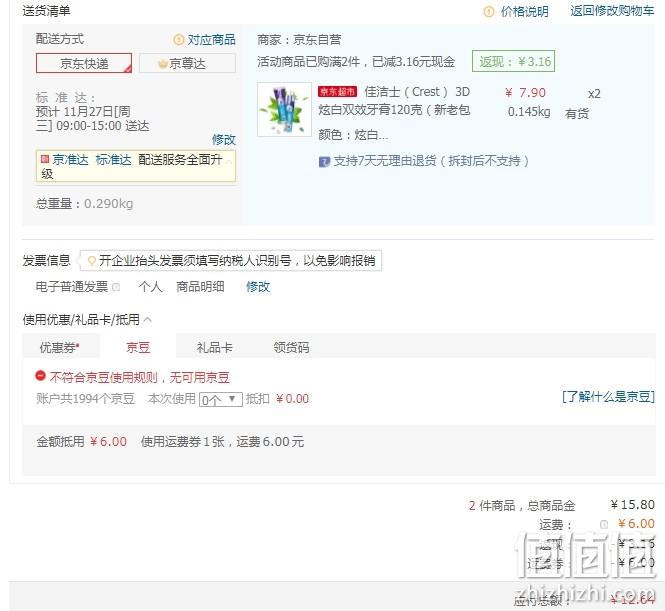
Task: Click product price ¥7.90
Action: [525, 93]
